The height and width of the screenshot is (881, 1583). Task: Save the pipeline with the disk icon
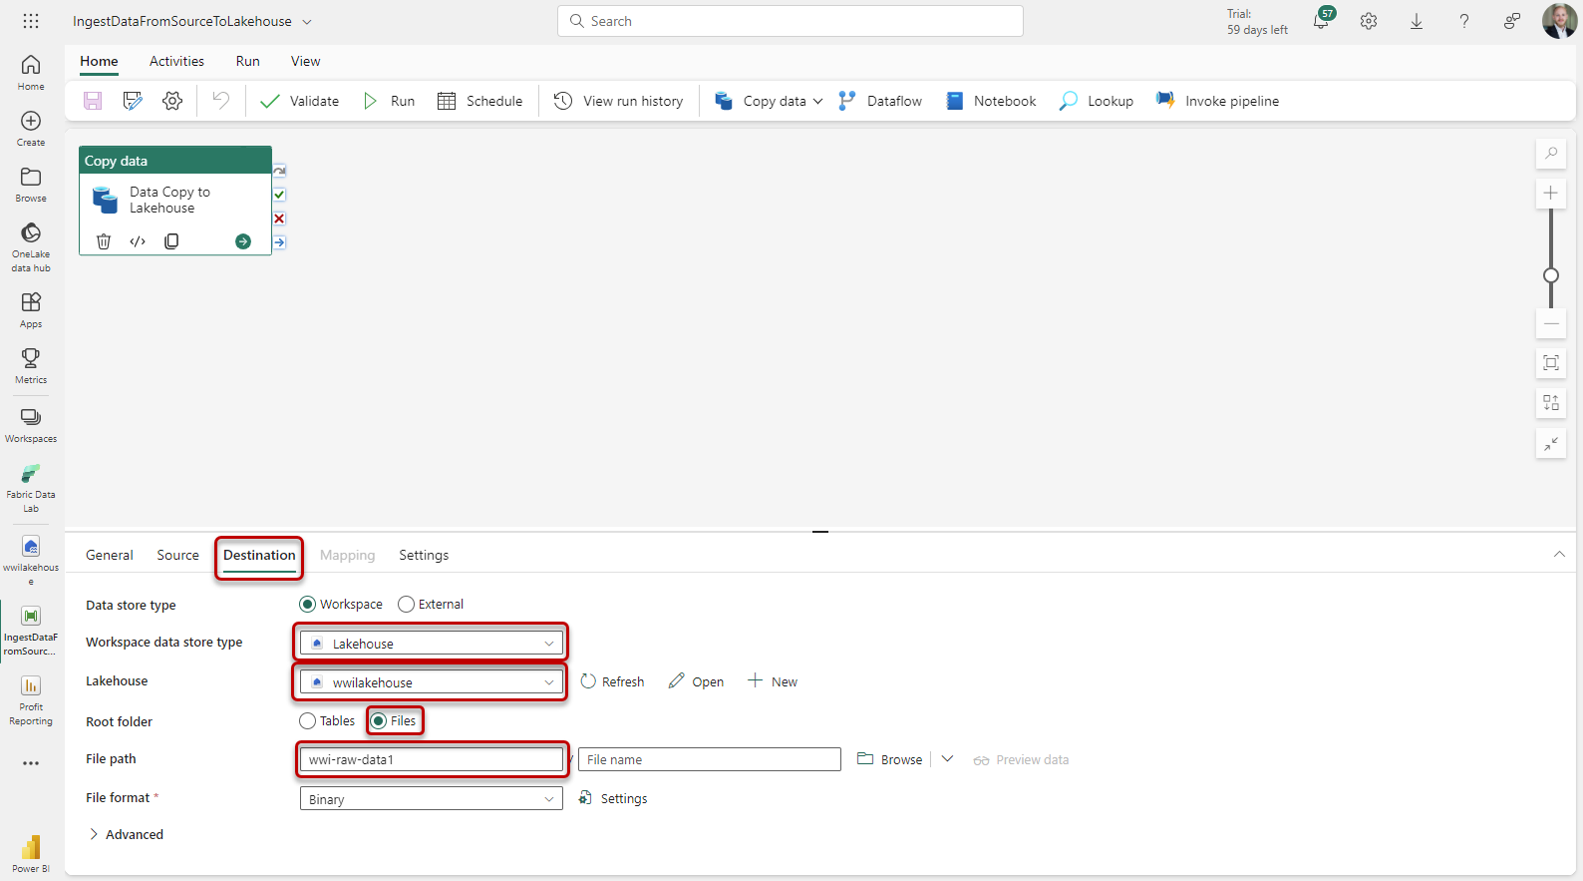click(x=93, y=101)
